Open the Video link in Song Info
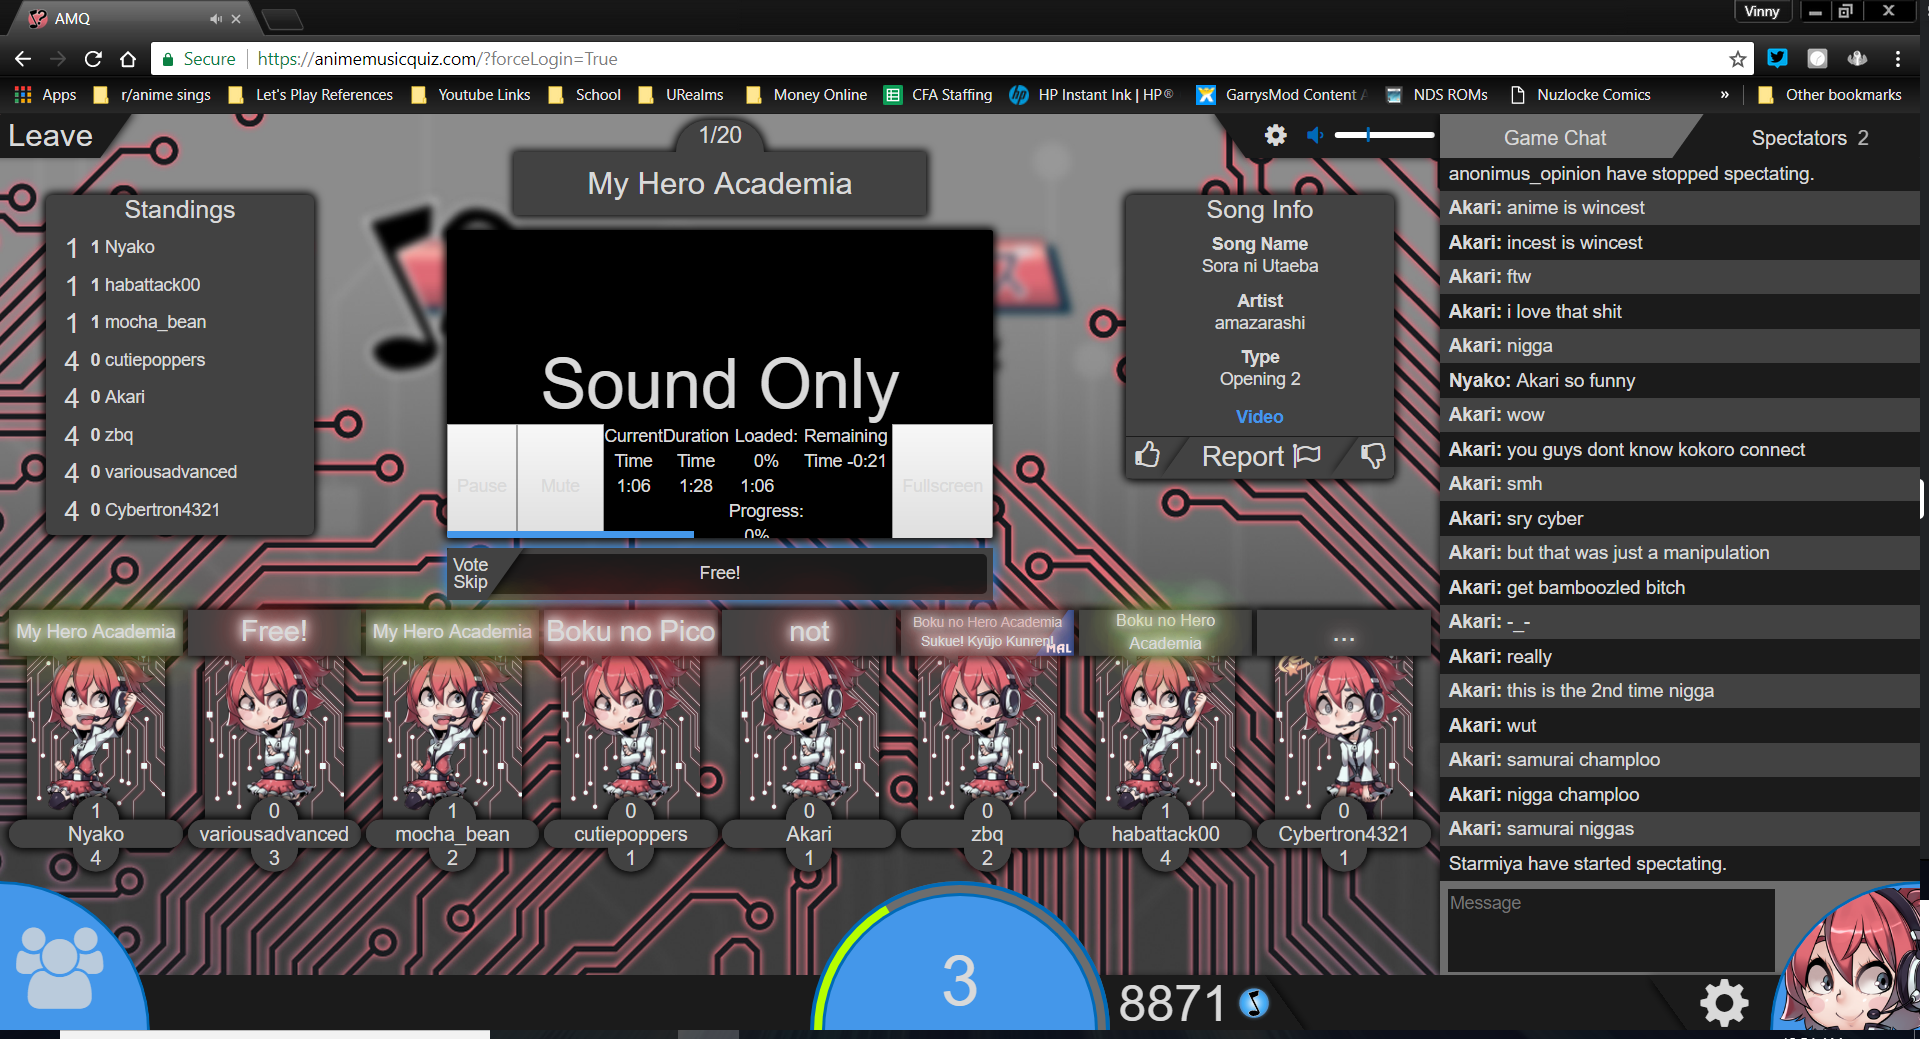 (x=1259, y=417)
